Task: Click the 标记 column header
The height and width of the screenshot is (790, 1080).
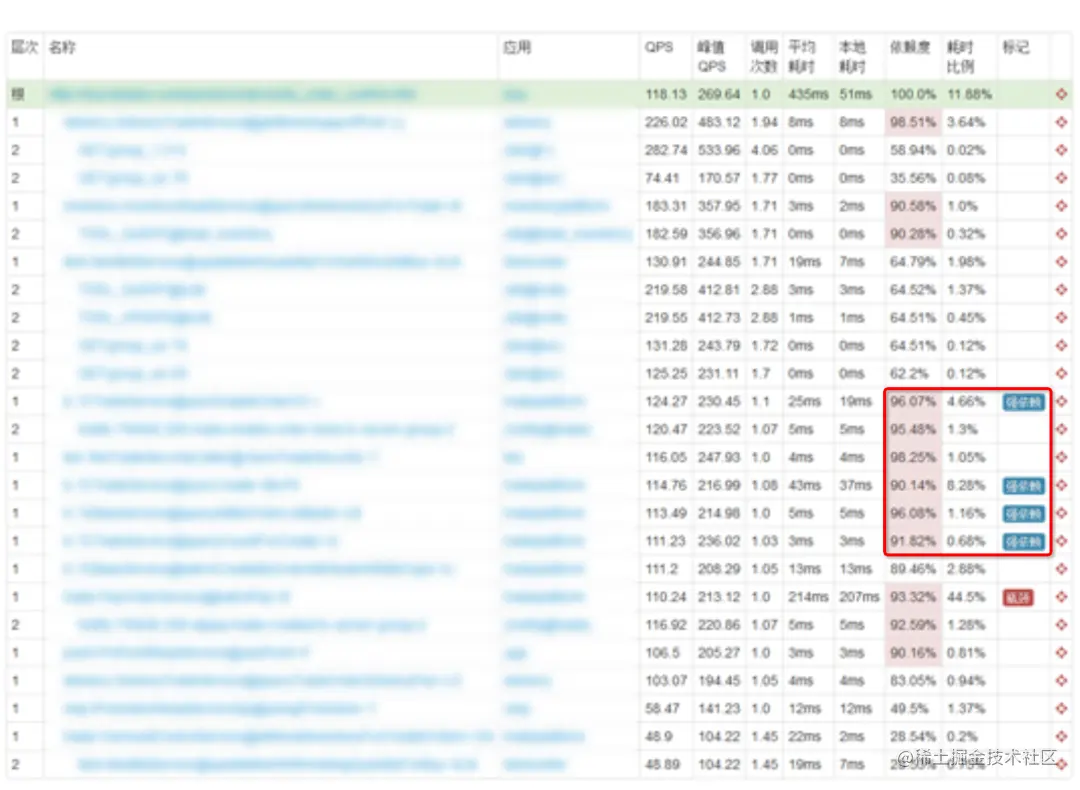Action: click(1016, 48)
